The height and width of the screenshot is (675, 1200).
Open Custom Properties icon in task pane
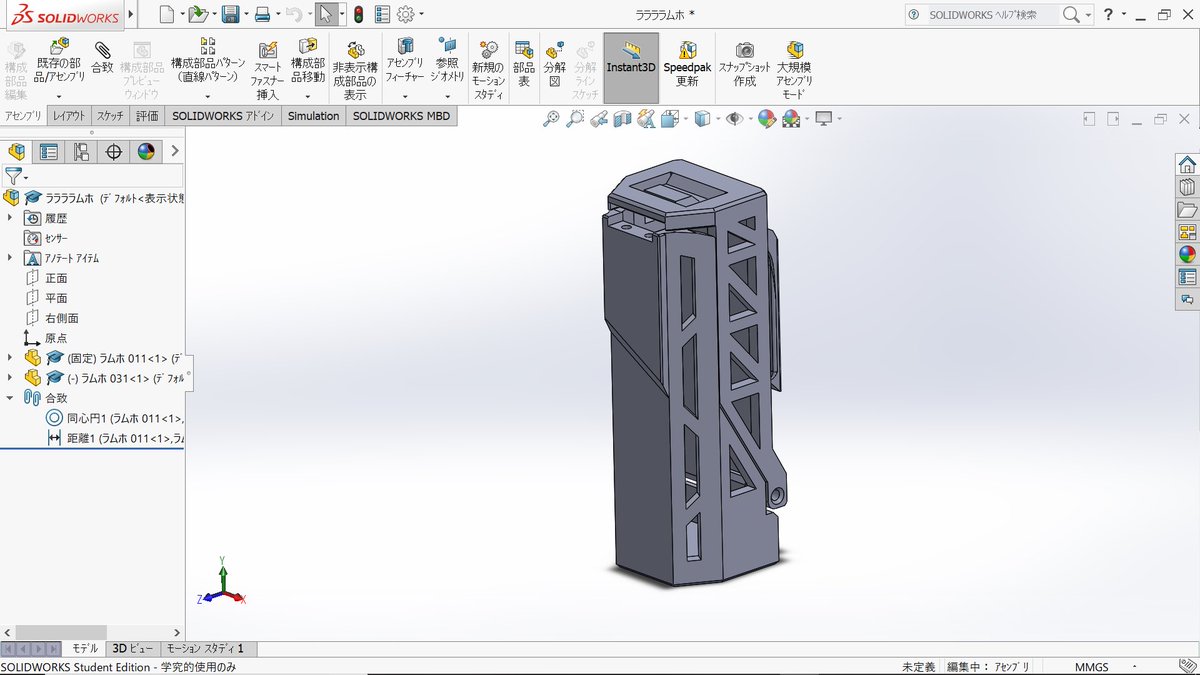(x=1187, y=277)
